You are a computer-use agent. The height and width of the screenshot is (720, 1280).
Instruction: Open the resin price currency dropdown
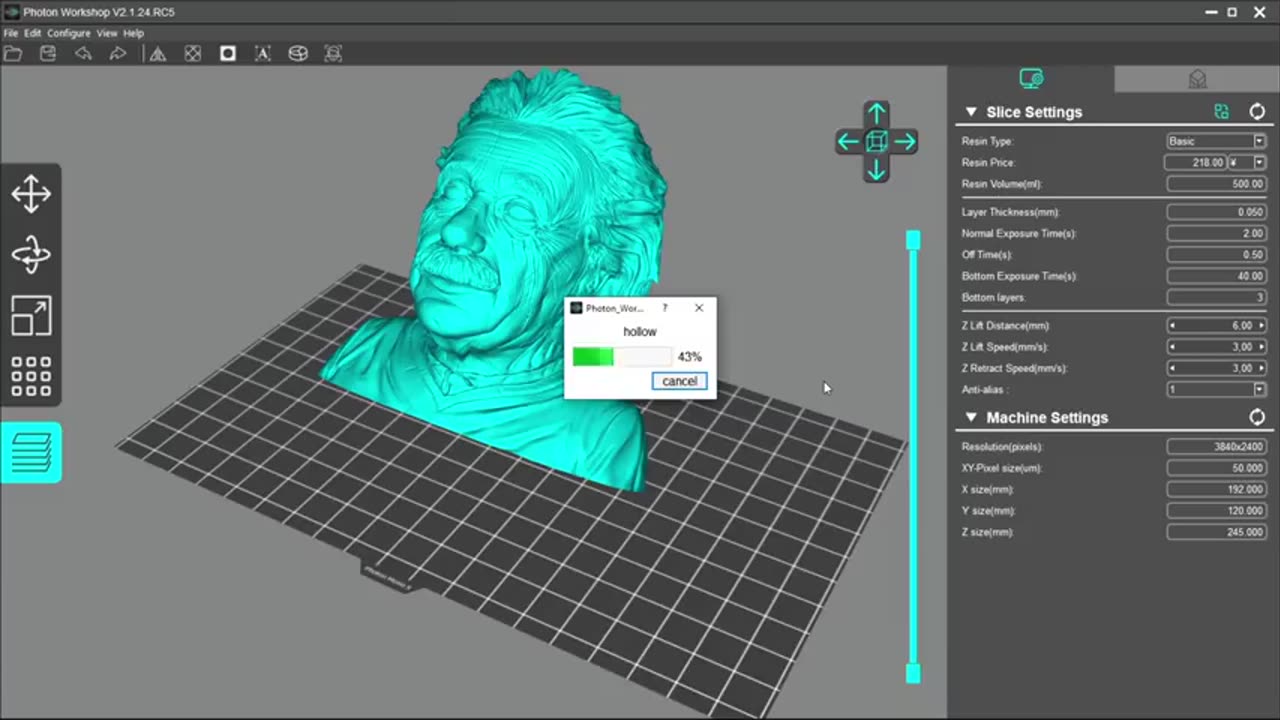coord(1259,162)
